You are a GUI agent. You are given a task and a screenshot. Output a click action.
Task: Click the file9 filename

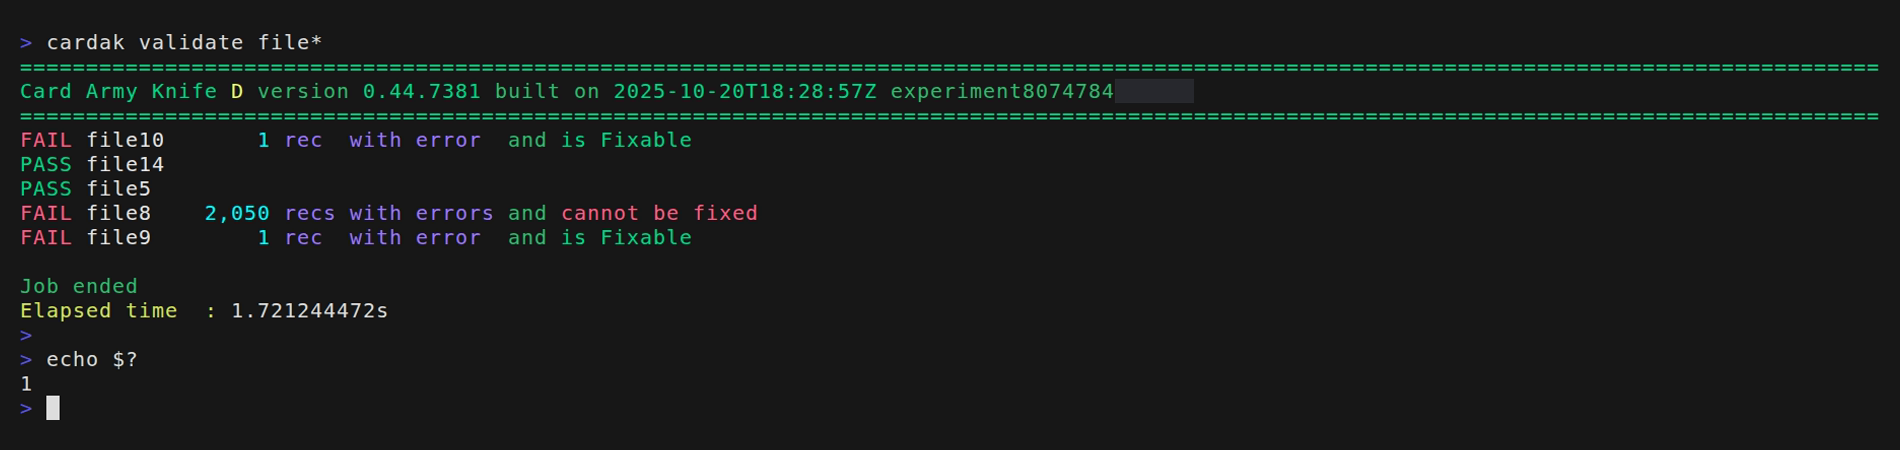click(x=118, y=238)
